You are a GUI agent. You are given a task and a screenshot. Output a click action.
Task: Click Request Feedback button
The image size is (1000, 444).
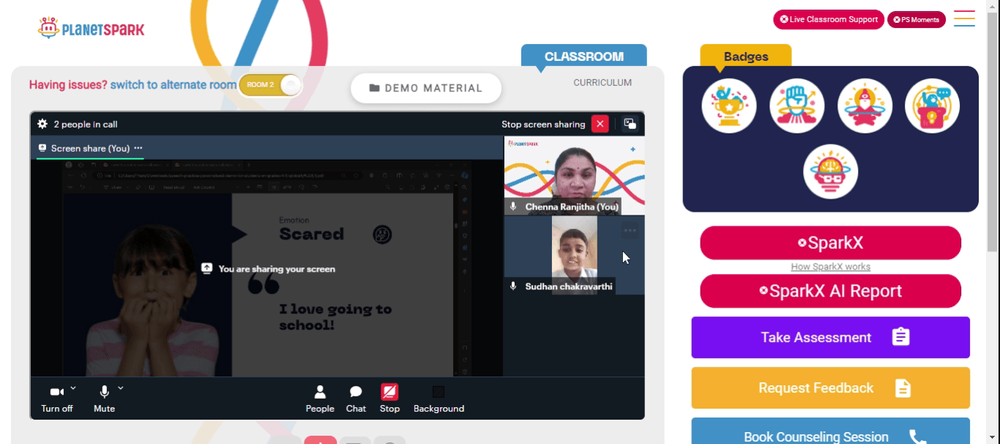point(830,388)
